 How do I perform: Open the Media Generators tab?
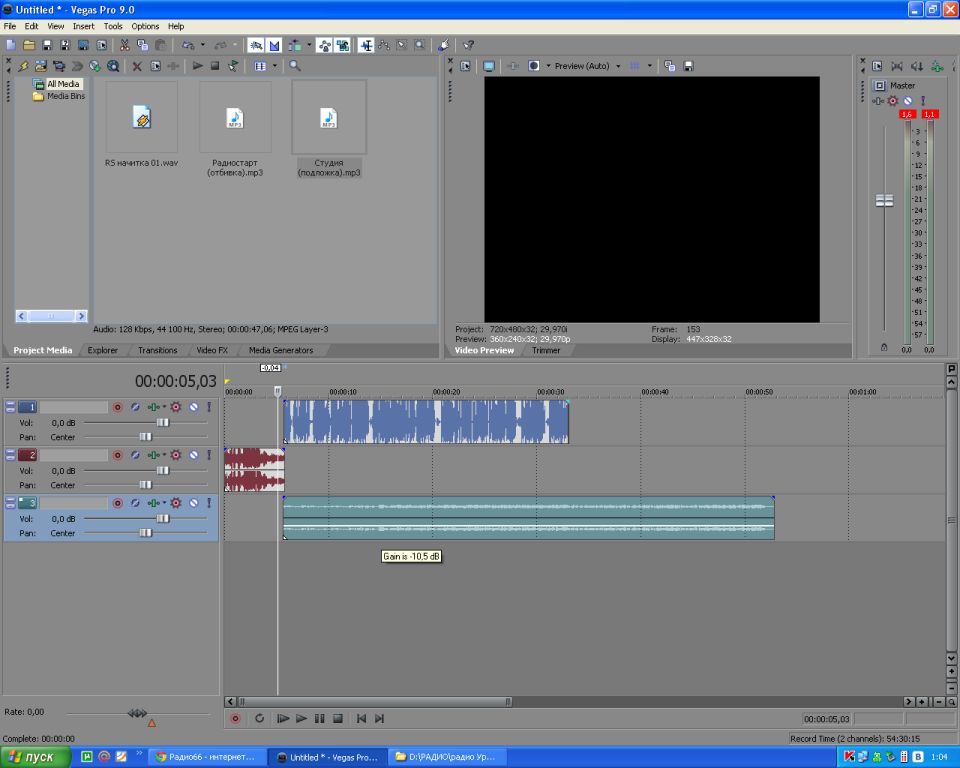(x=280, y=350)
